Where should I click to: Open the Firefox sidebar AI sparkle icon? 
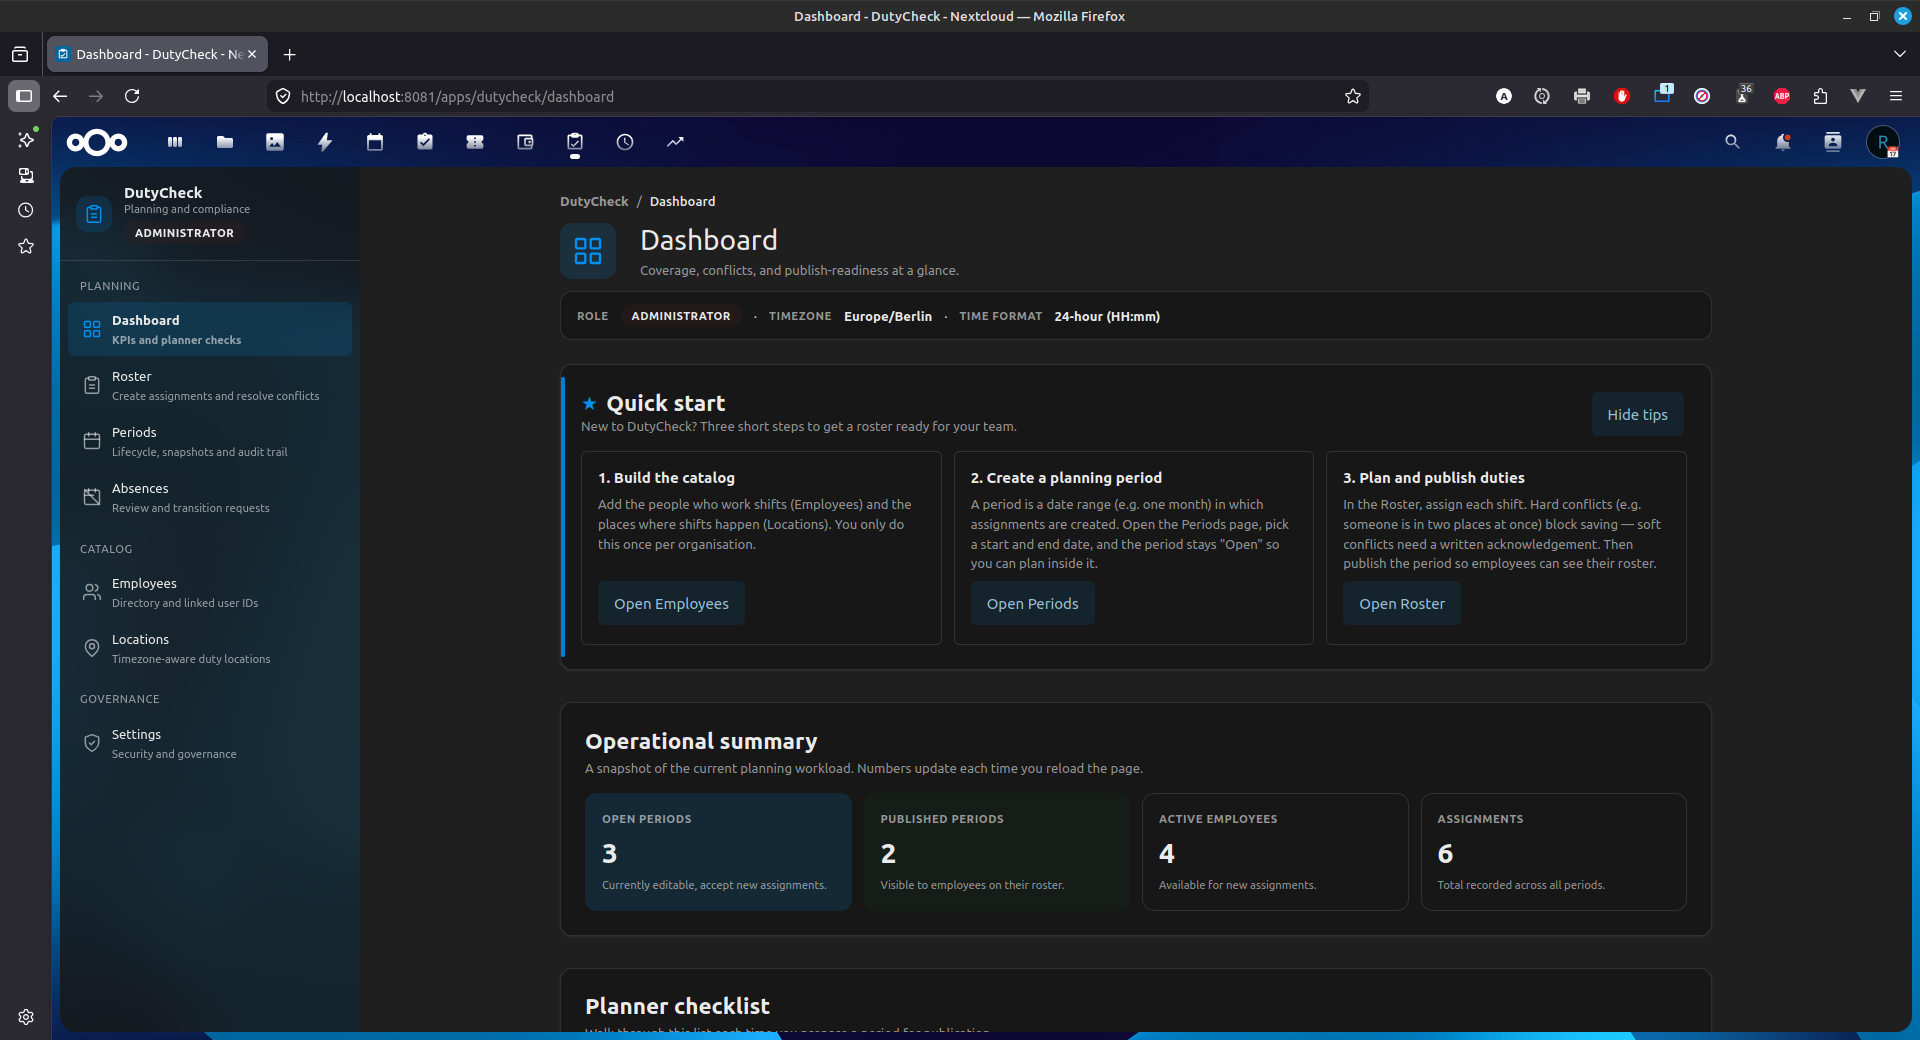(26, 139)
